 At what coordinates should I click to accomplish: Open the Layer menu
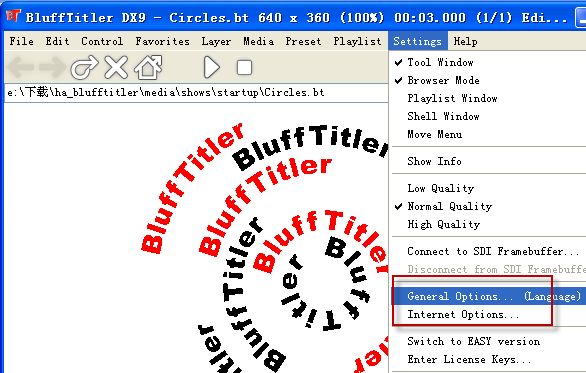[216, 41]
